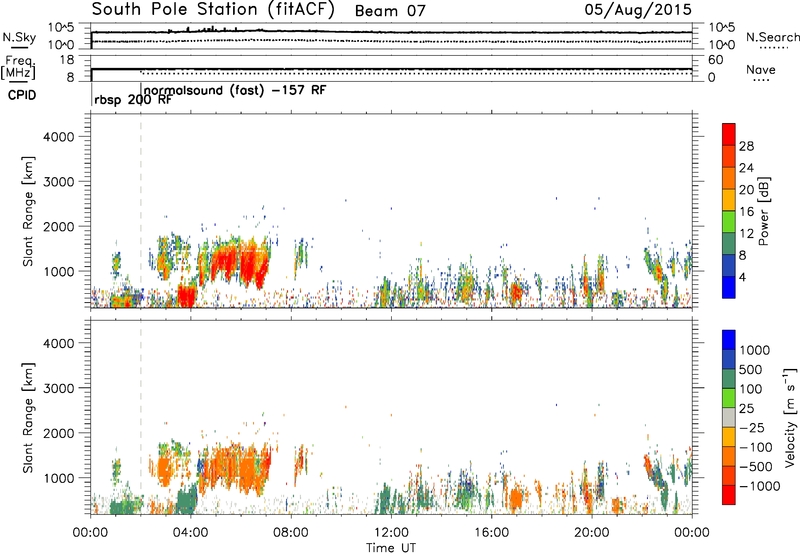
Task: Click the '08:00' time axis tick
Action: (x=291, y=533)
